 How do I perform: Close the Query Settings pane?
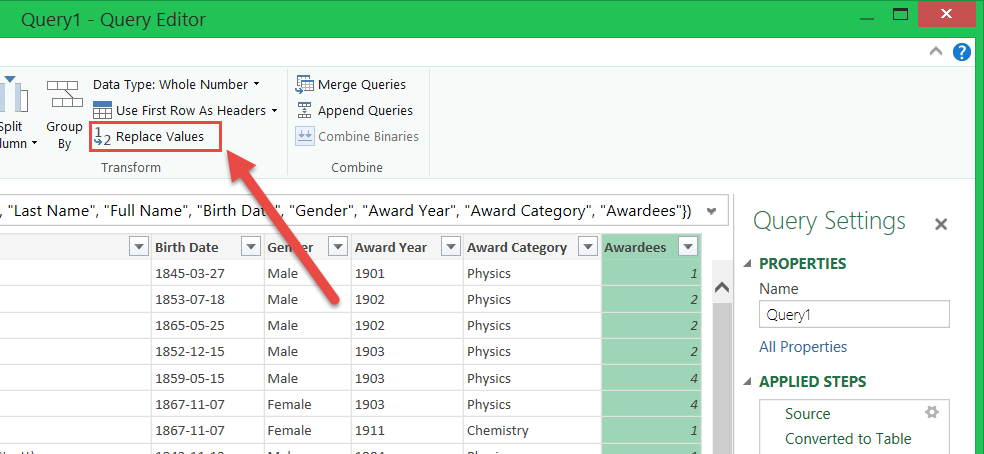pyautogui.click(x=940, y=225)
